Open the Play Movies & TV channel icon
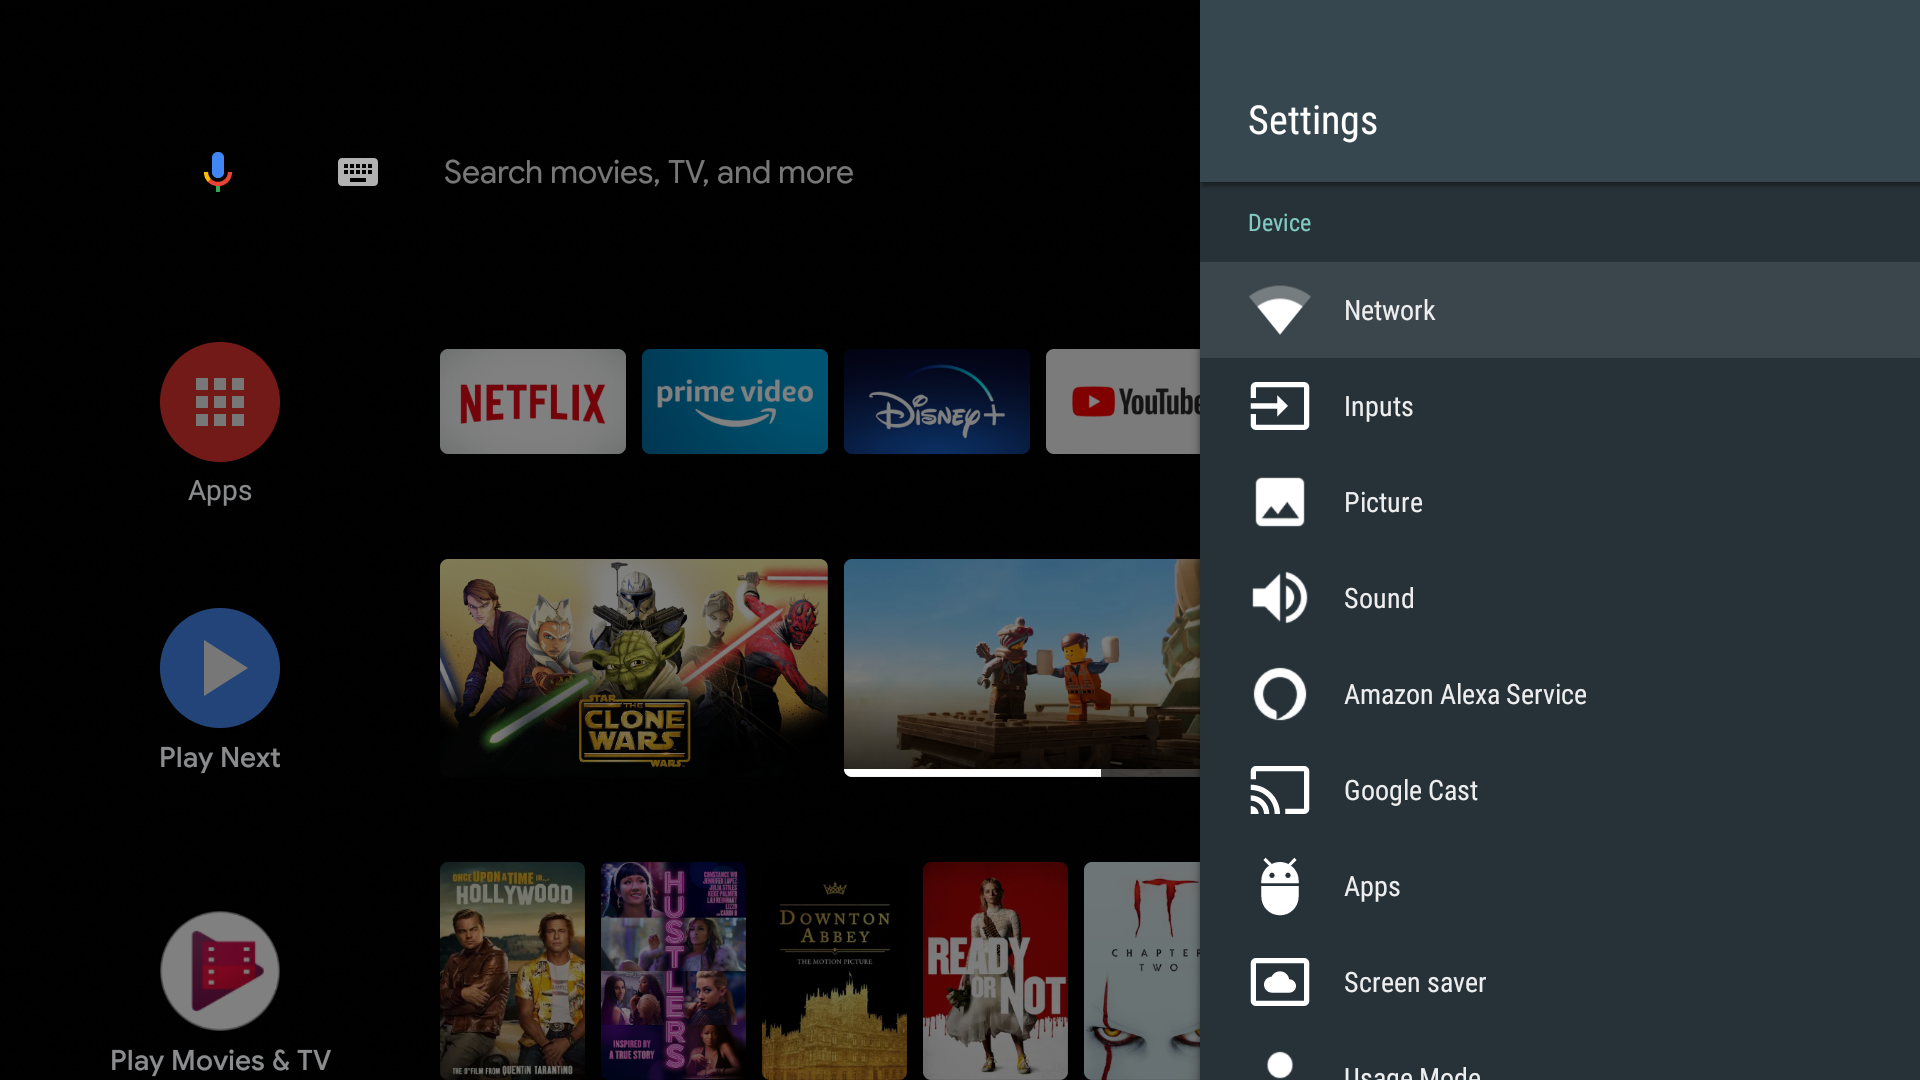 click(x=220, y=971)
